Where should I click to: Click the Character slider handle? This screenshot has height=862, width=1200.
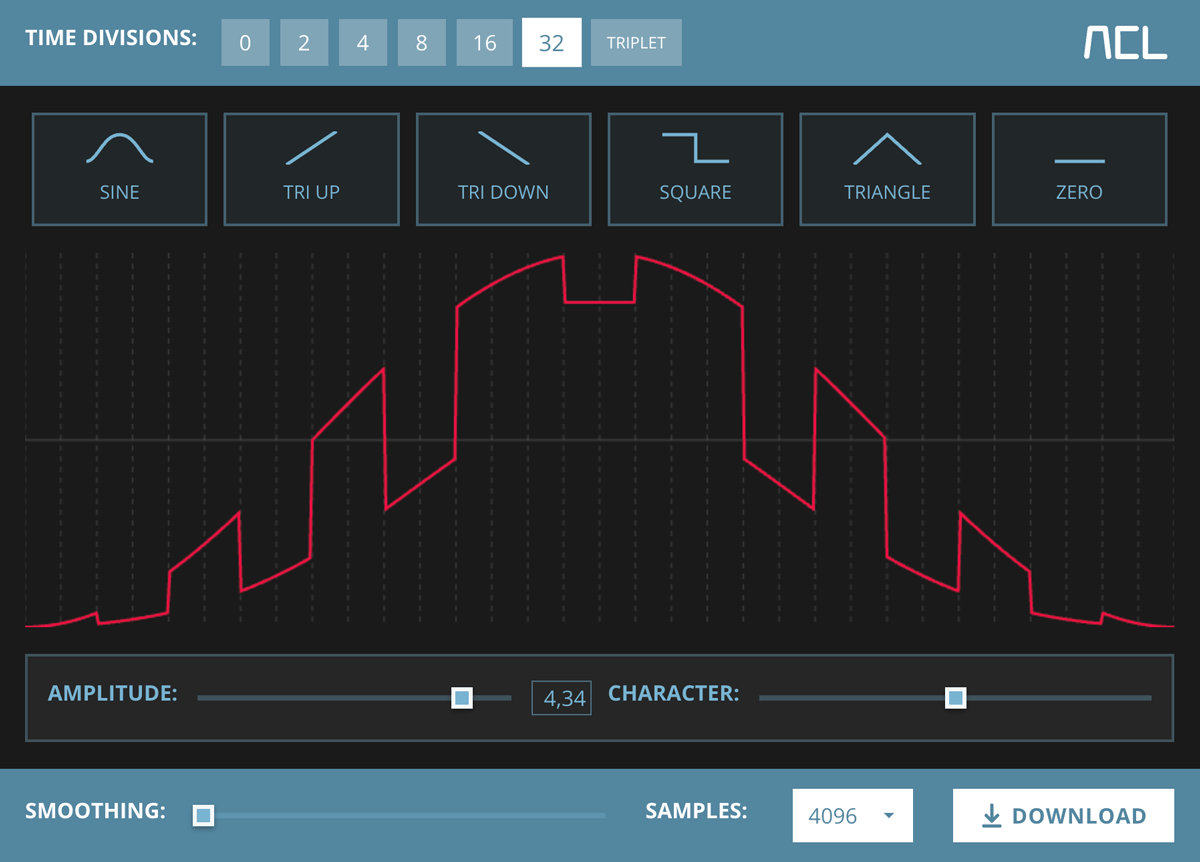coord(955,697)
